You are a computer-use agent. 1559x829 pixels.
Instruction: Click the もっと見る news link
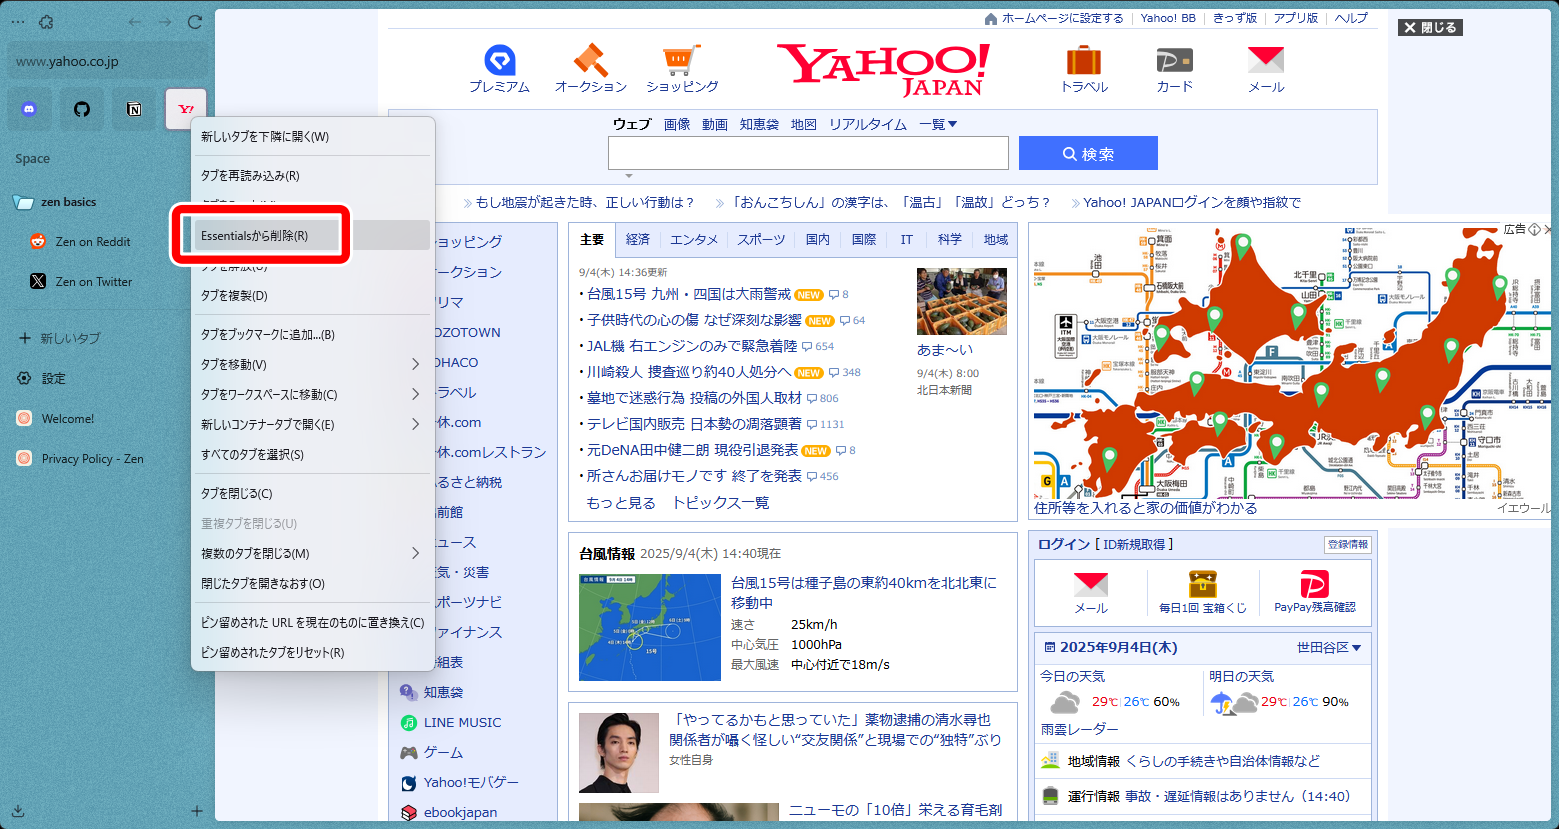(621, 503)
